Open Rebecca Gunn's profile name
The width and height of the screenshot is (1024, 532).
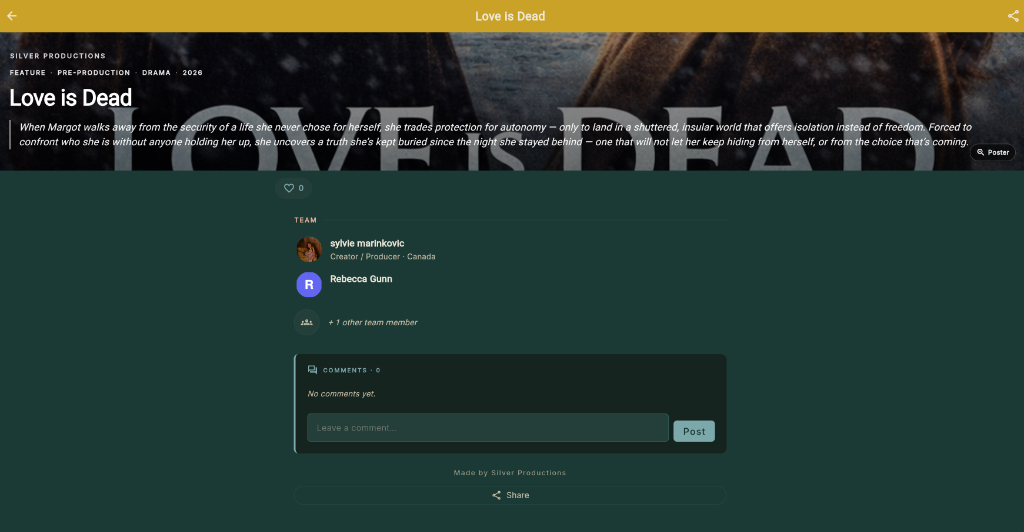point(361,279)
